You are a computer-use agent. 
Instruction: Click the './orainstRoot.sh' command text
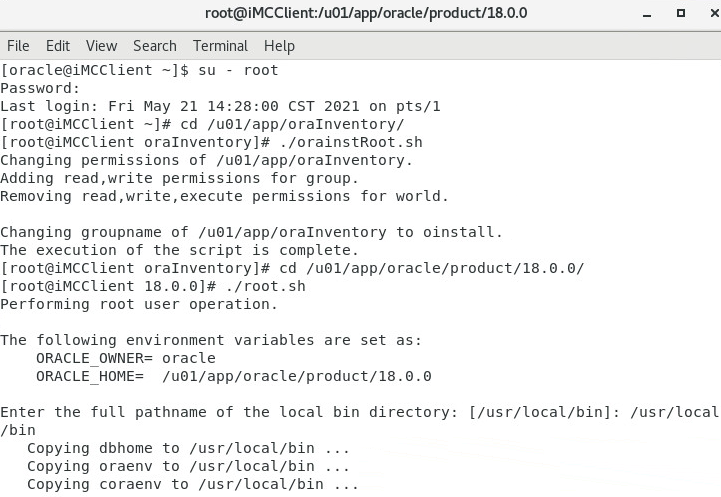351,142
